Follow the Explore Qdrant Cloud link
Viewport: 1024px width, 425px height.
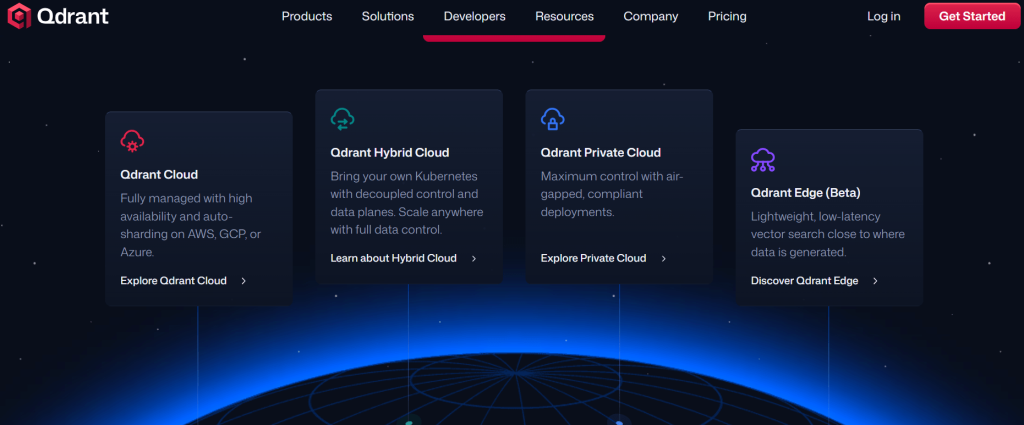(174, 281)
